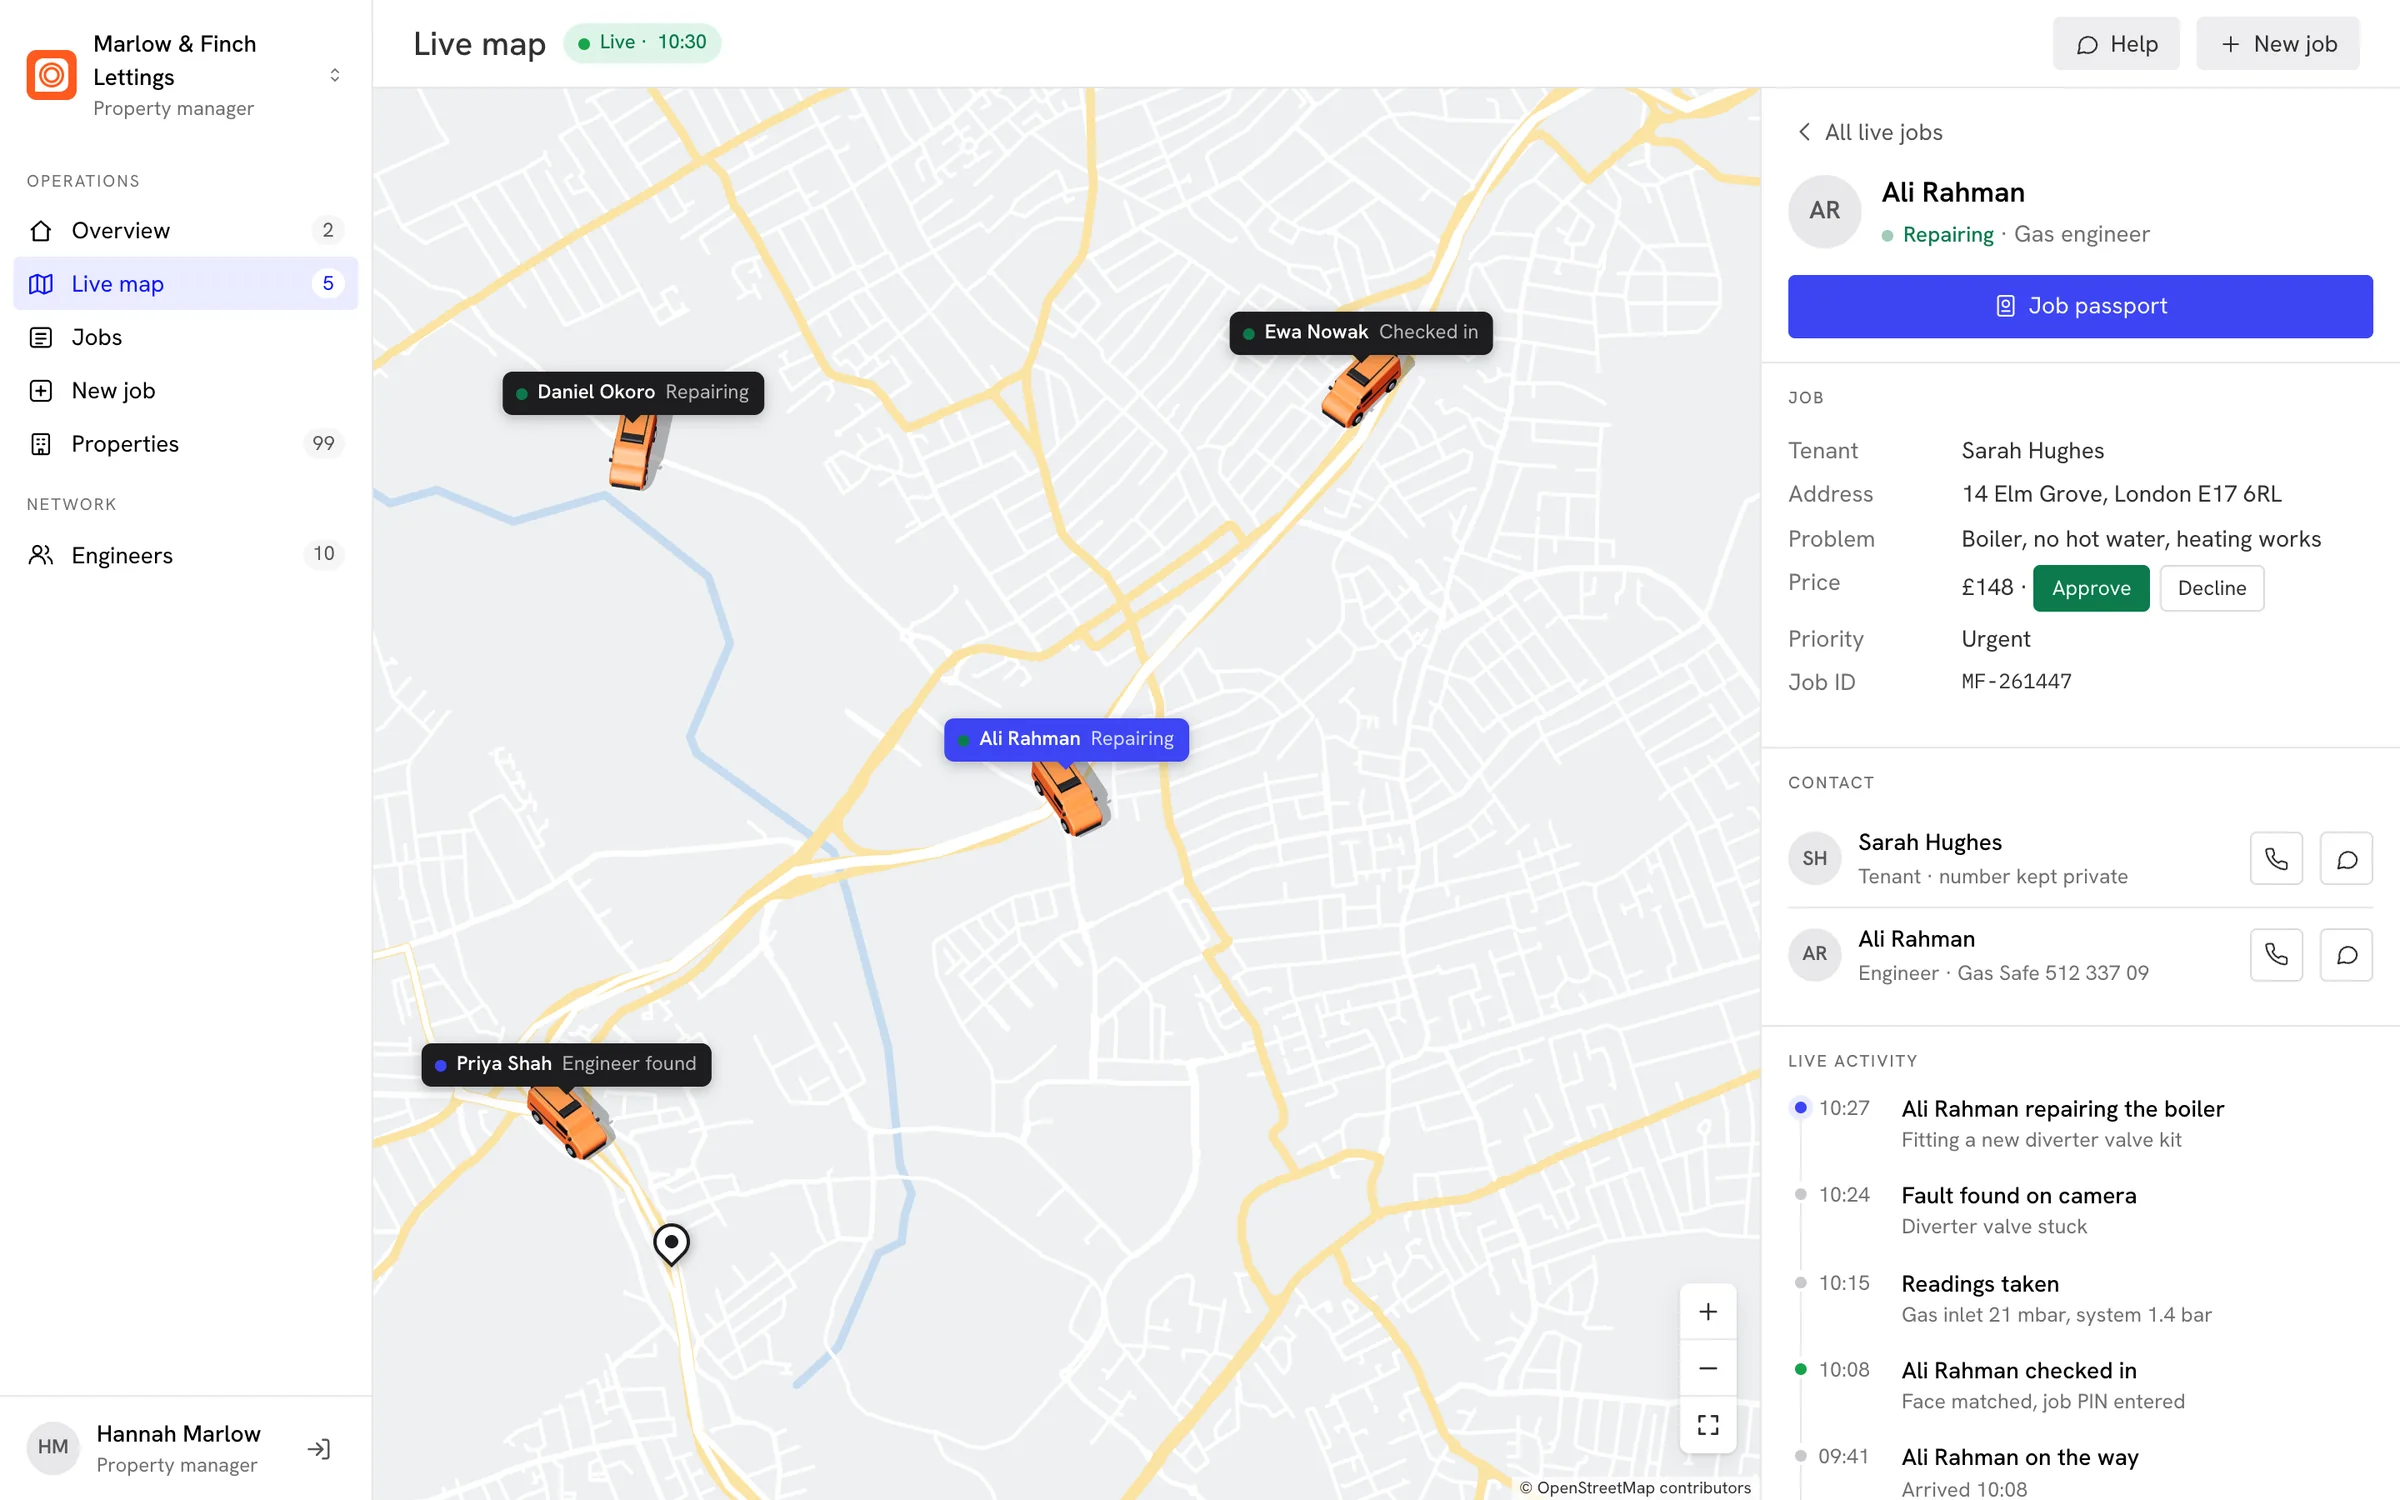Open the Job passport
2400x1500 pixels.
pos(2080,306)
